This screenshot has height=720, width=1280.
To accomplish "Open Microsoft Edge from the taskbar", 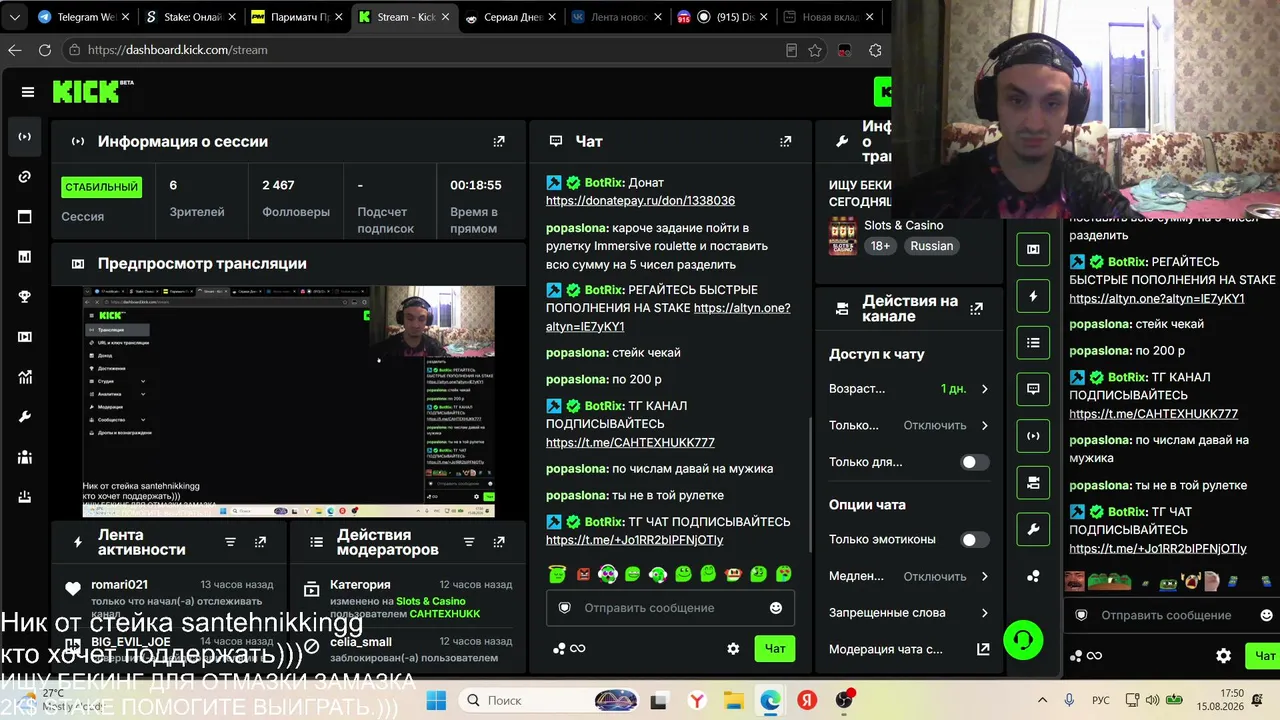I will coord(770,700).
